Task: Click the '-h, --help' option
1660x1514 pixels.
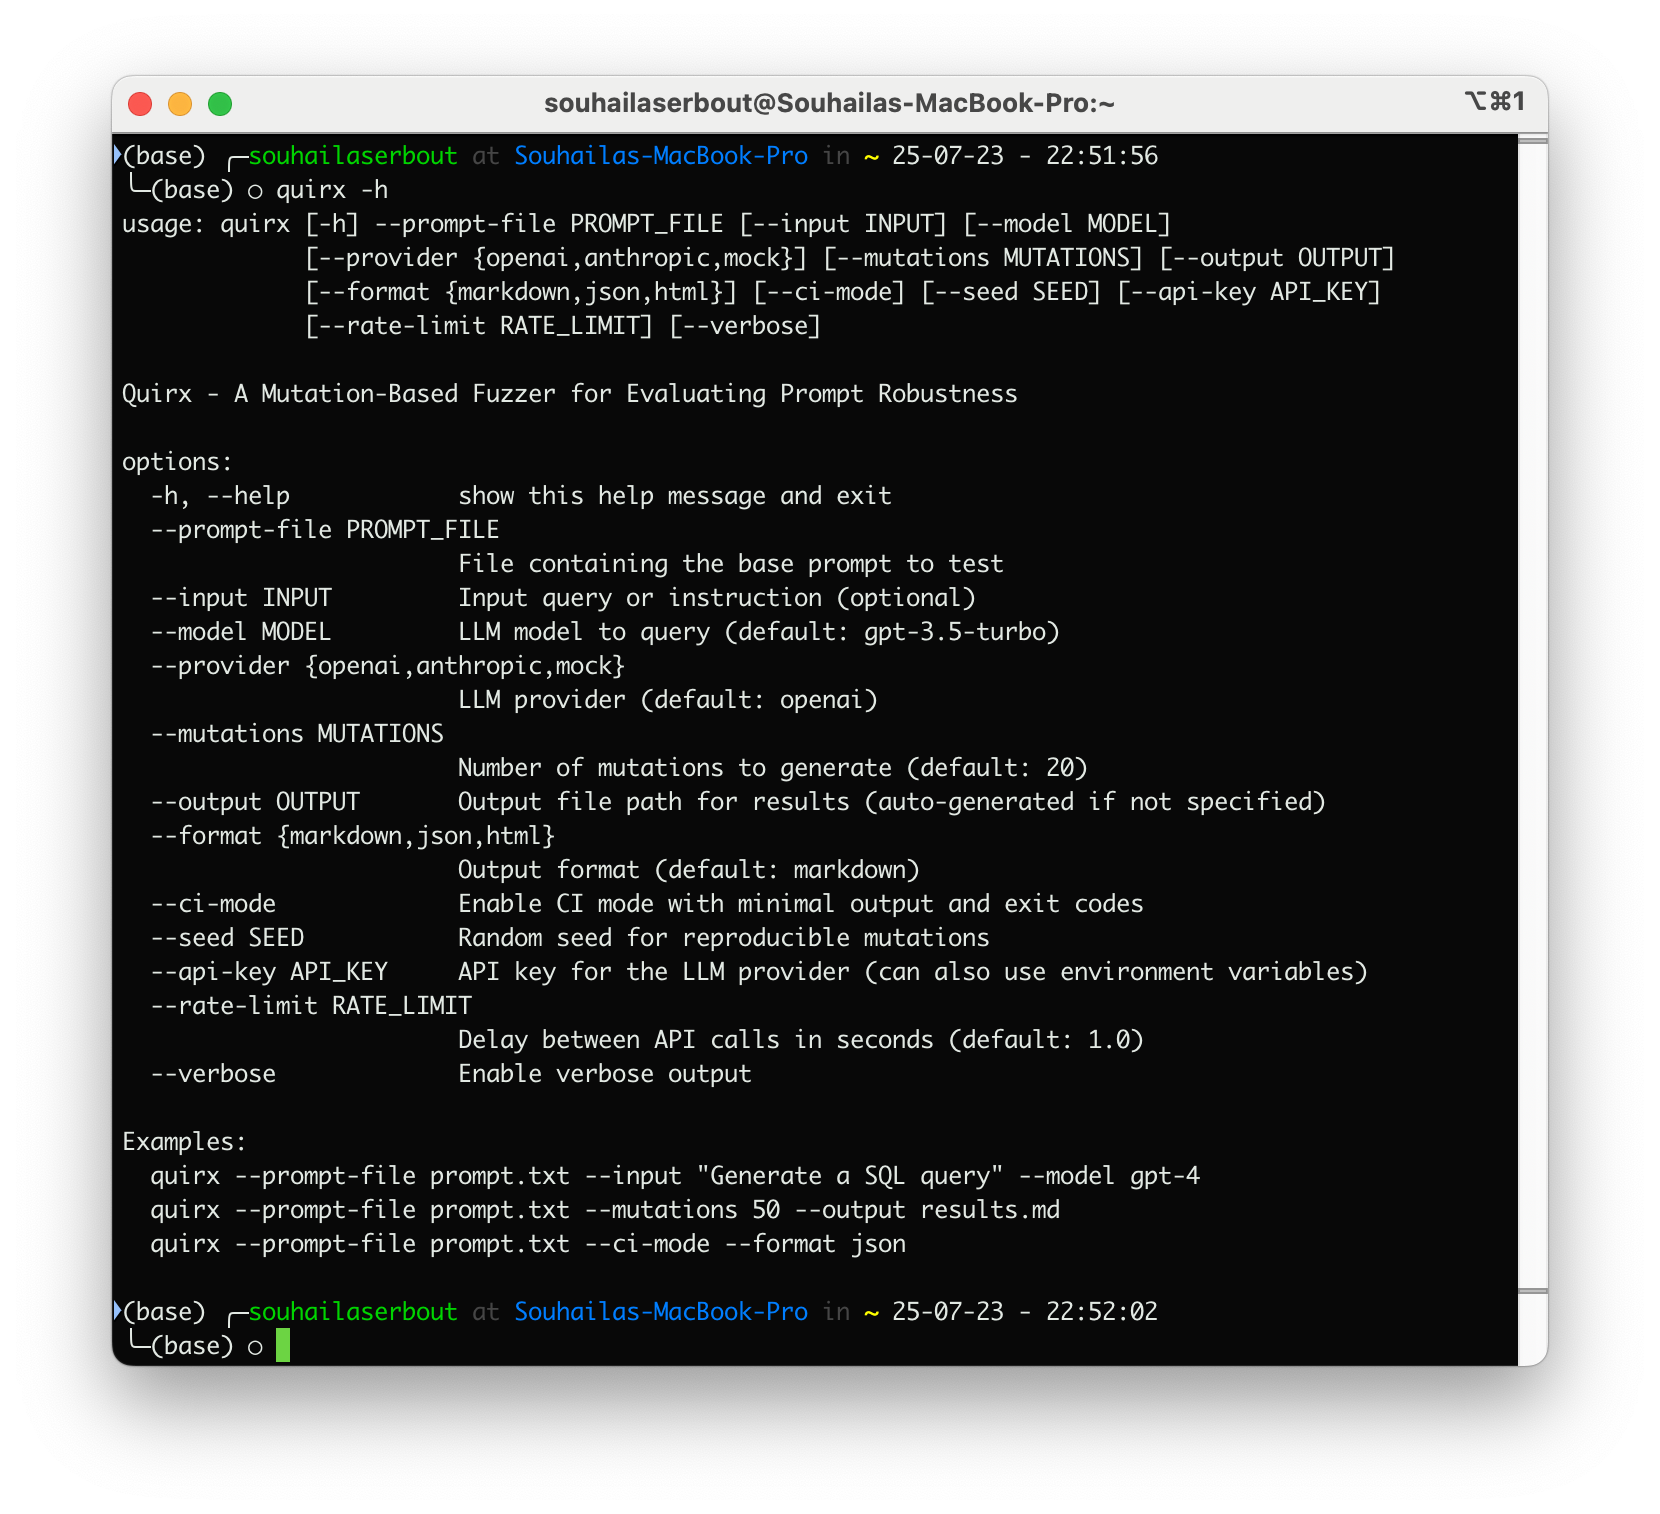Action: pos(220,496)
